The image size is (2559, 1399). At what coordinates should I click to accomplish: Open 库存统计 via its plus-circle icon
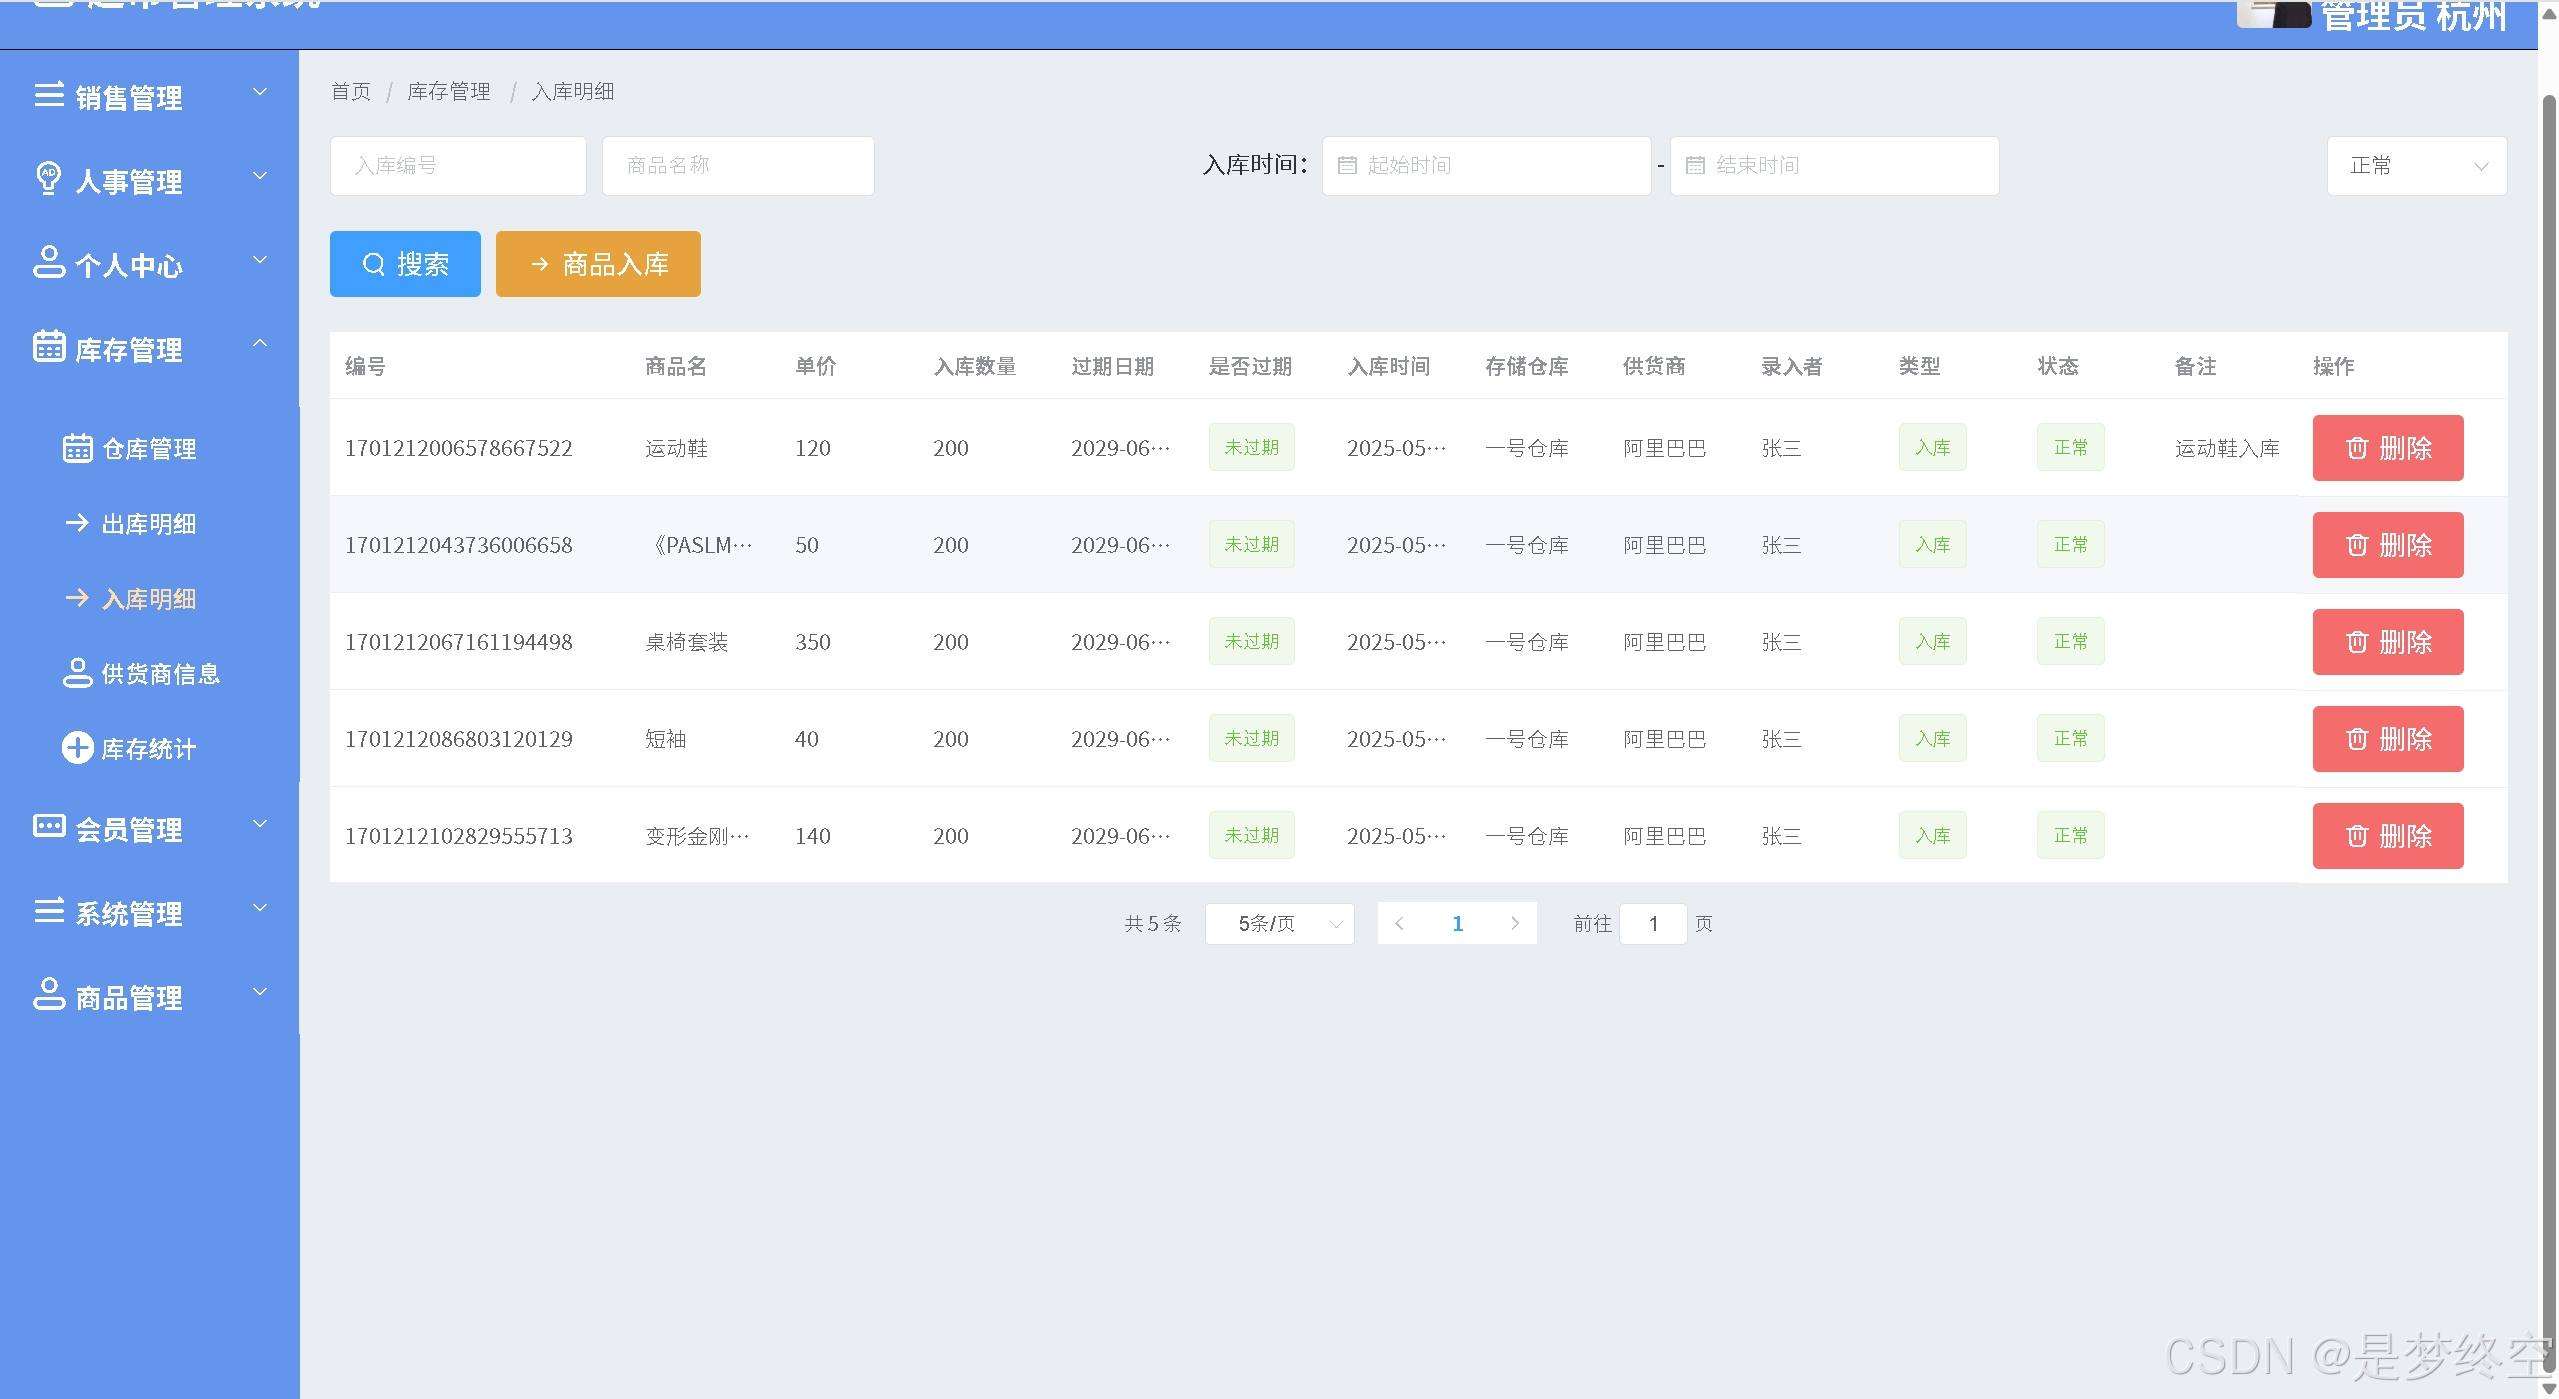click(x=78, y=748)
